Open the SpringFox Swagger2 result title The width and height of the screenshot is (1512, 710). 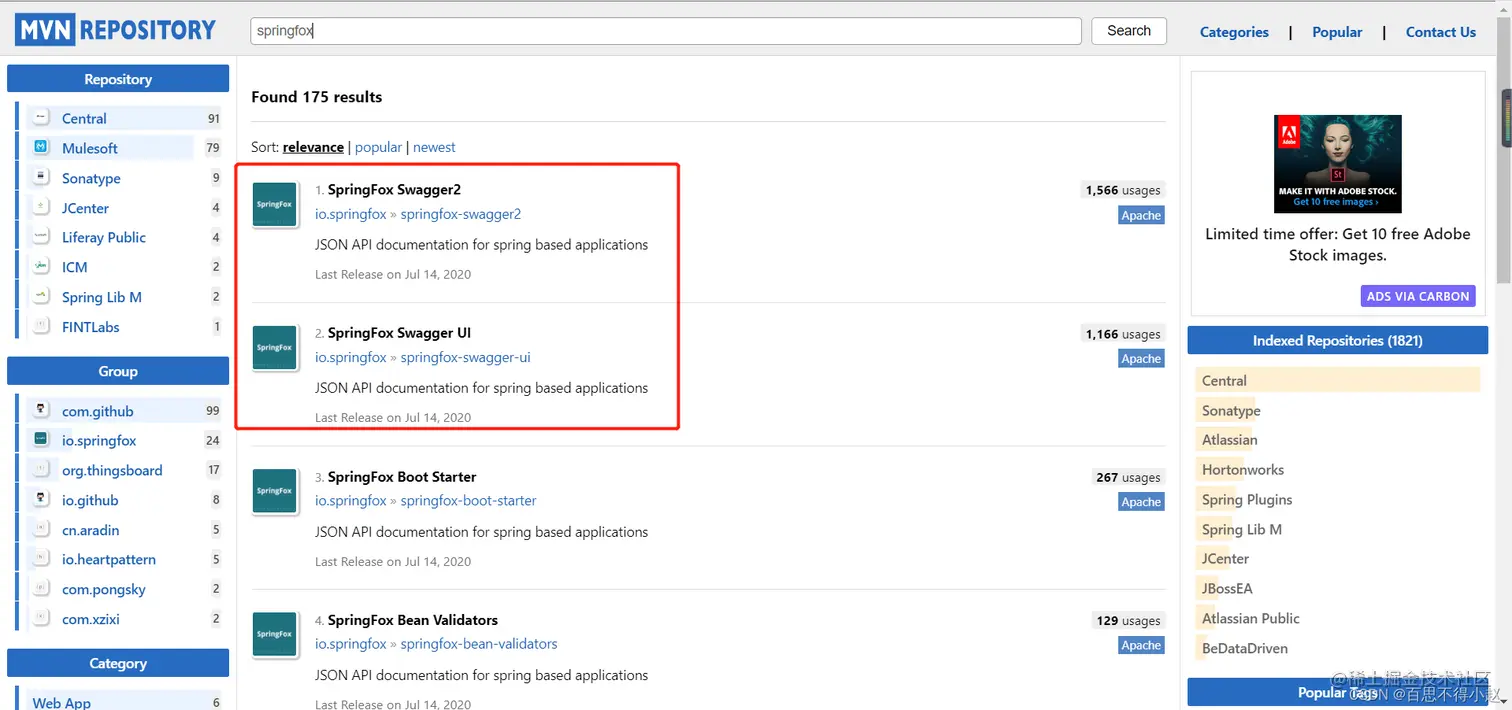click(394, 190)
